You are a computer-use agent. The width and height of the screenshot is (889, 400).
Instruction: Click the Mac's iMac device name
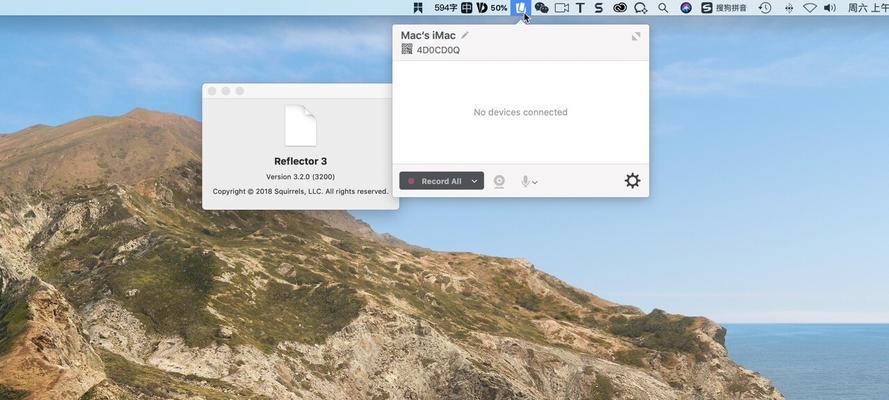428,35
